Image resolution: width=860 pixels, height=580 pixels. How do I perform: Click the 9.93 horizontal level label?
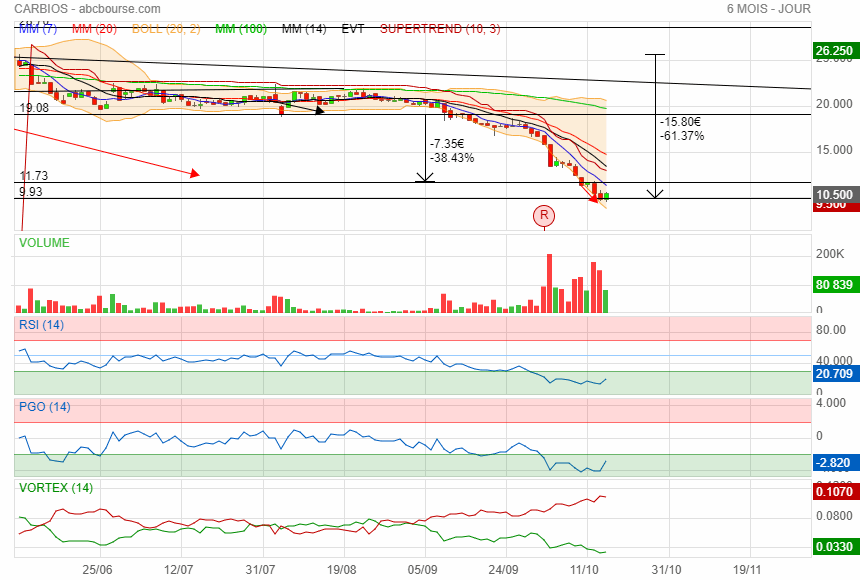click(x=31, y=192)
